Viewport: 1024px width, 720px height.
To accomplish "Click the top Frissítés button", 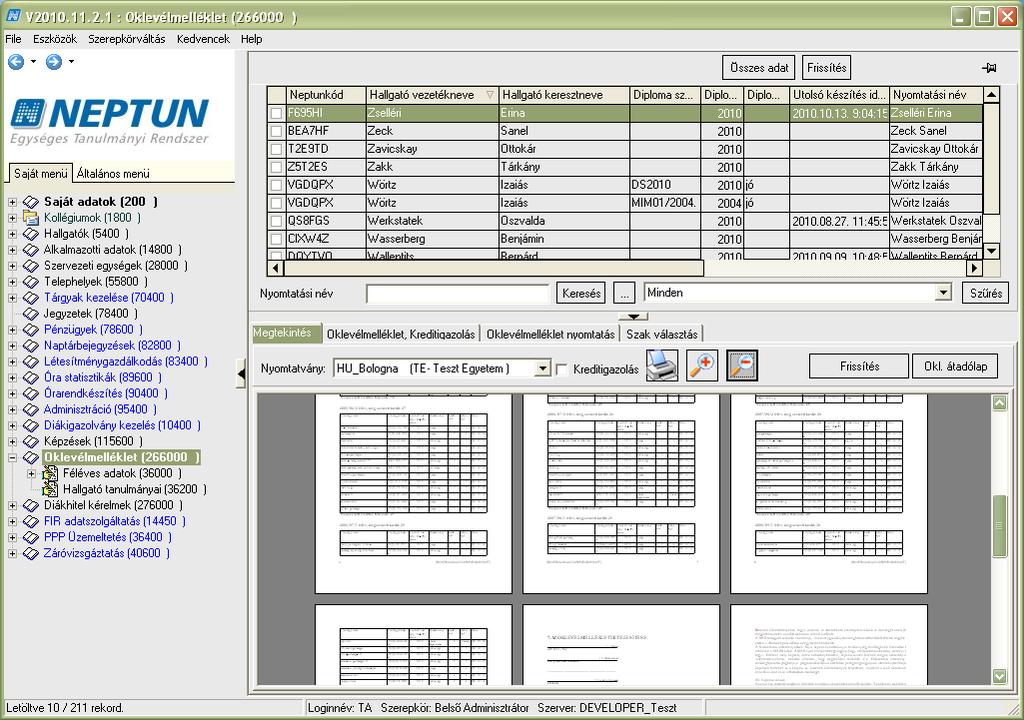I will click(x=827, y=67).
